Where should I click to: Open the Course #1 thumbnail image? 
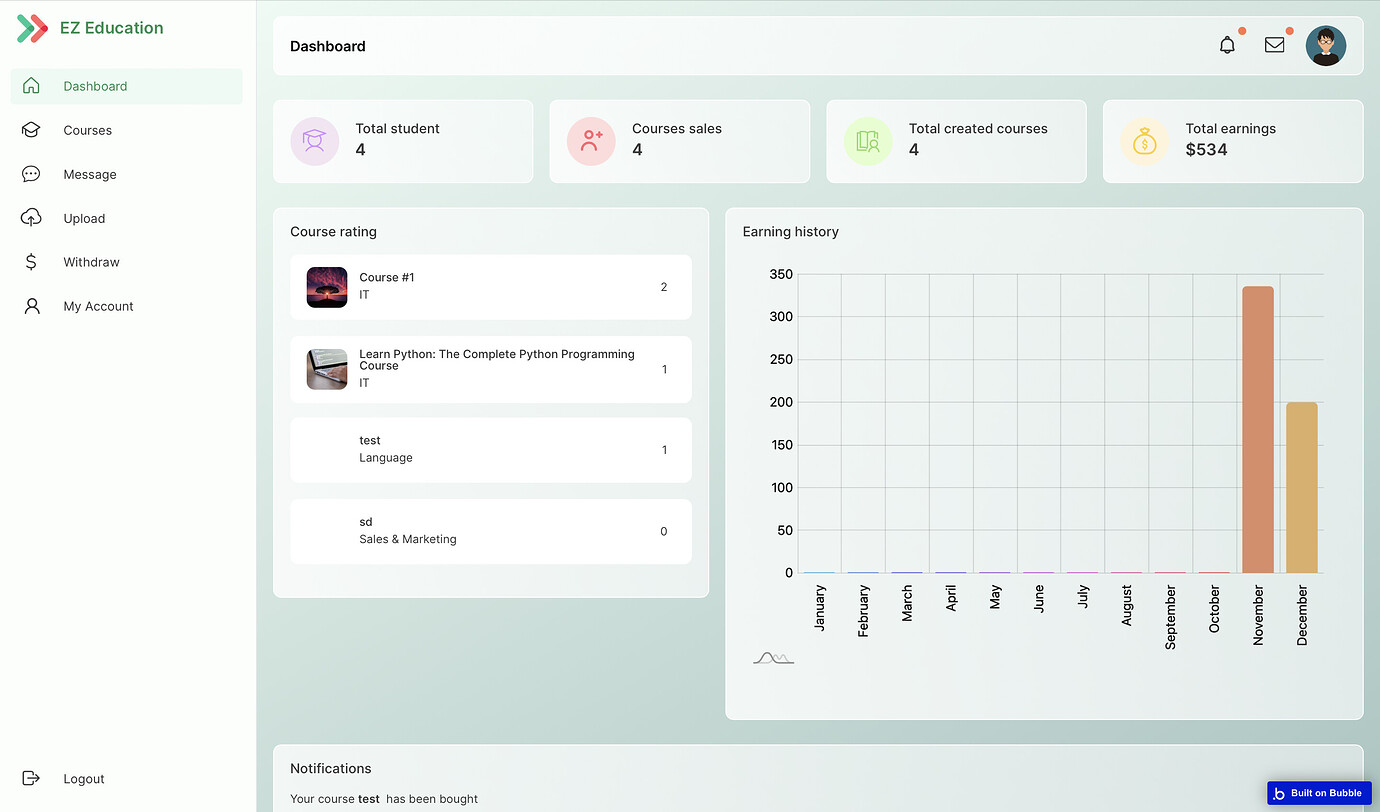tap(327, 287)
